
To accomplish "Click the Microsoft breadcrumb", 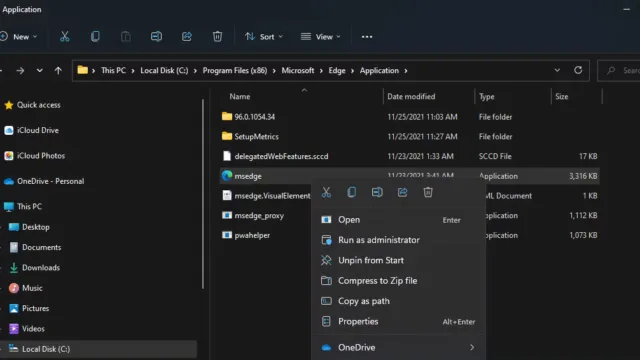I will click(x=298, y=71).
